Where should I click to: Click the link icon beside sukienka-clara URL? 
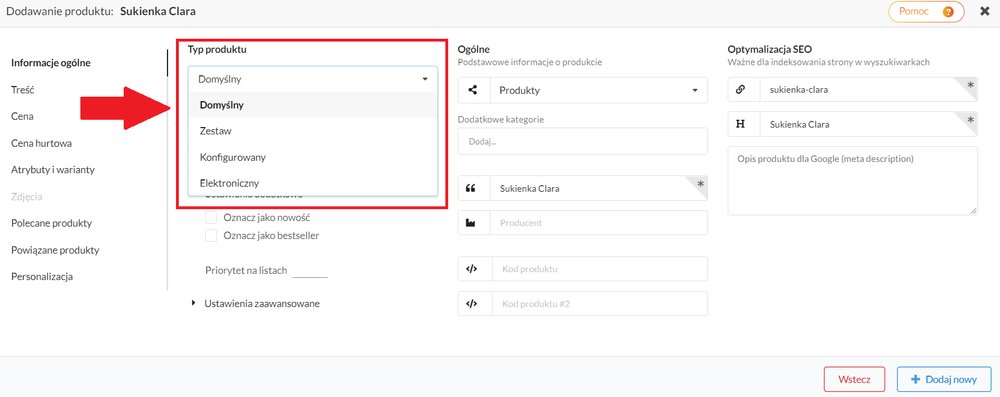click(740, 90)
